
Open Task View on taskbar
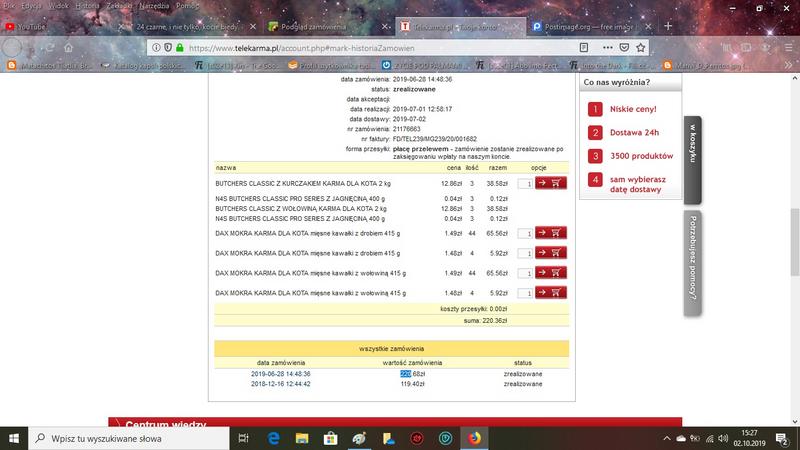click(243, 438)
